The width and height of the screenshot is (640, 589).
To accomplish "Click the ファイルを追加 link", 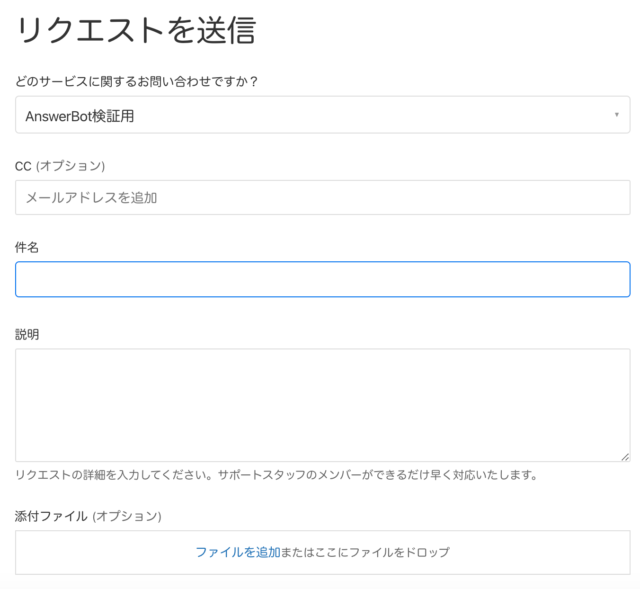I will click(x=238, y=552).
